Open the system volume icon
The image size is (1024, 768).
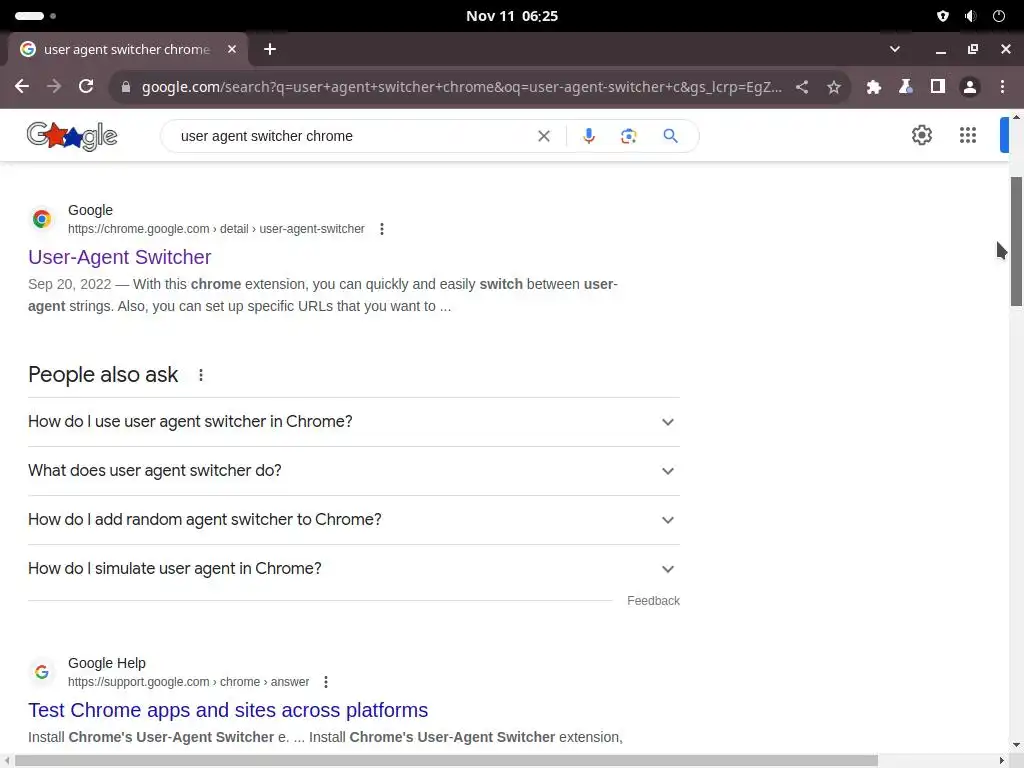[970, 16]
